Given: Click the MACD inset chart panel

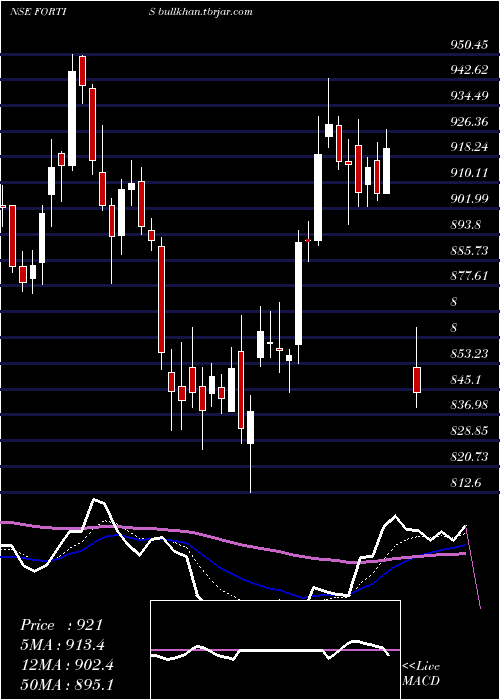Looking at the screenshot, I should [275, 650].
